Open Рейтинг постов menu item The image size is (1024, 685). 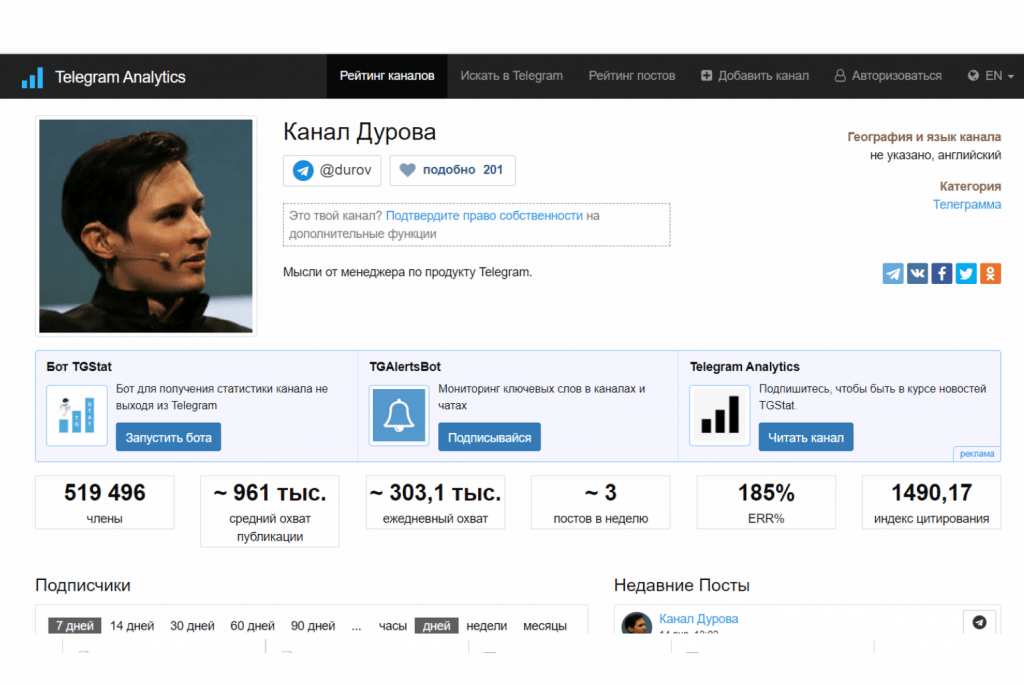[632, 76]
